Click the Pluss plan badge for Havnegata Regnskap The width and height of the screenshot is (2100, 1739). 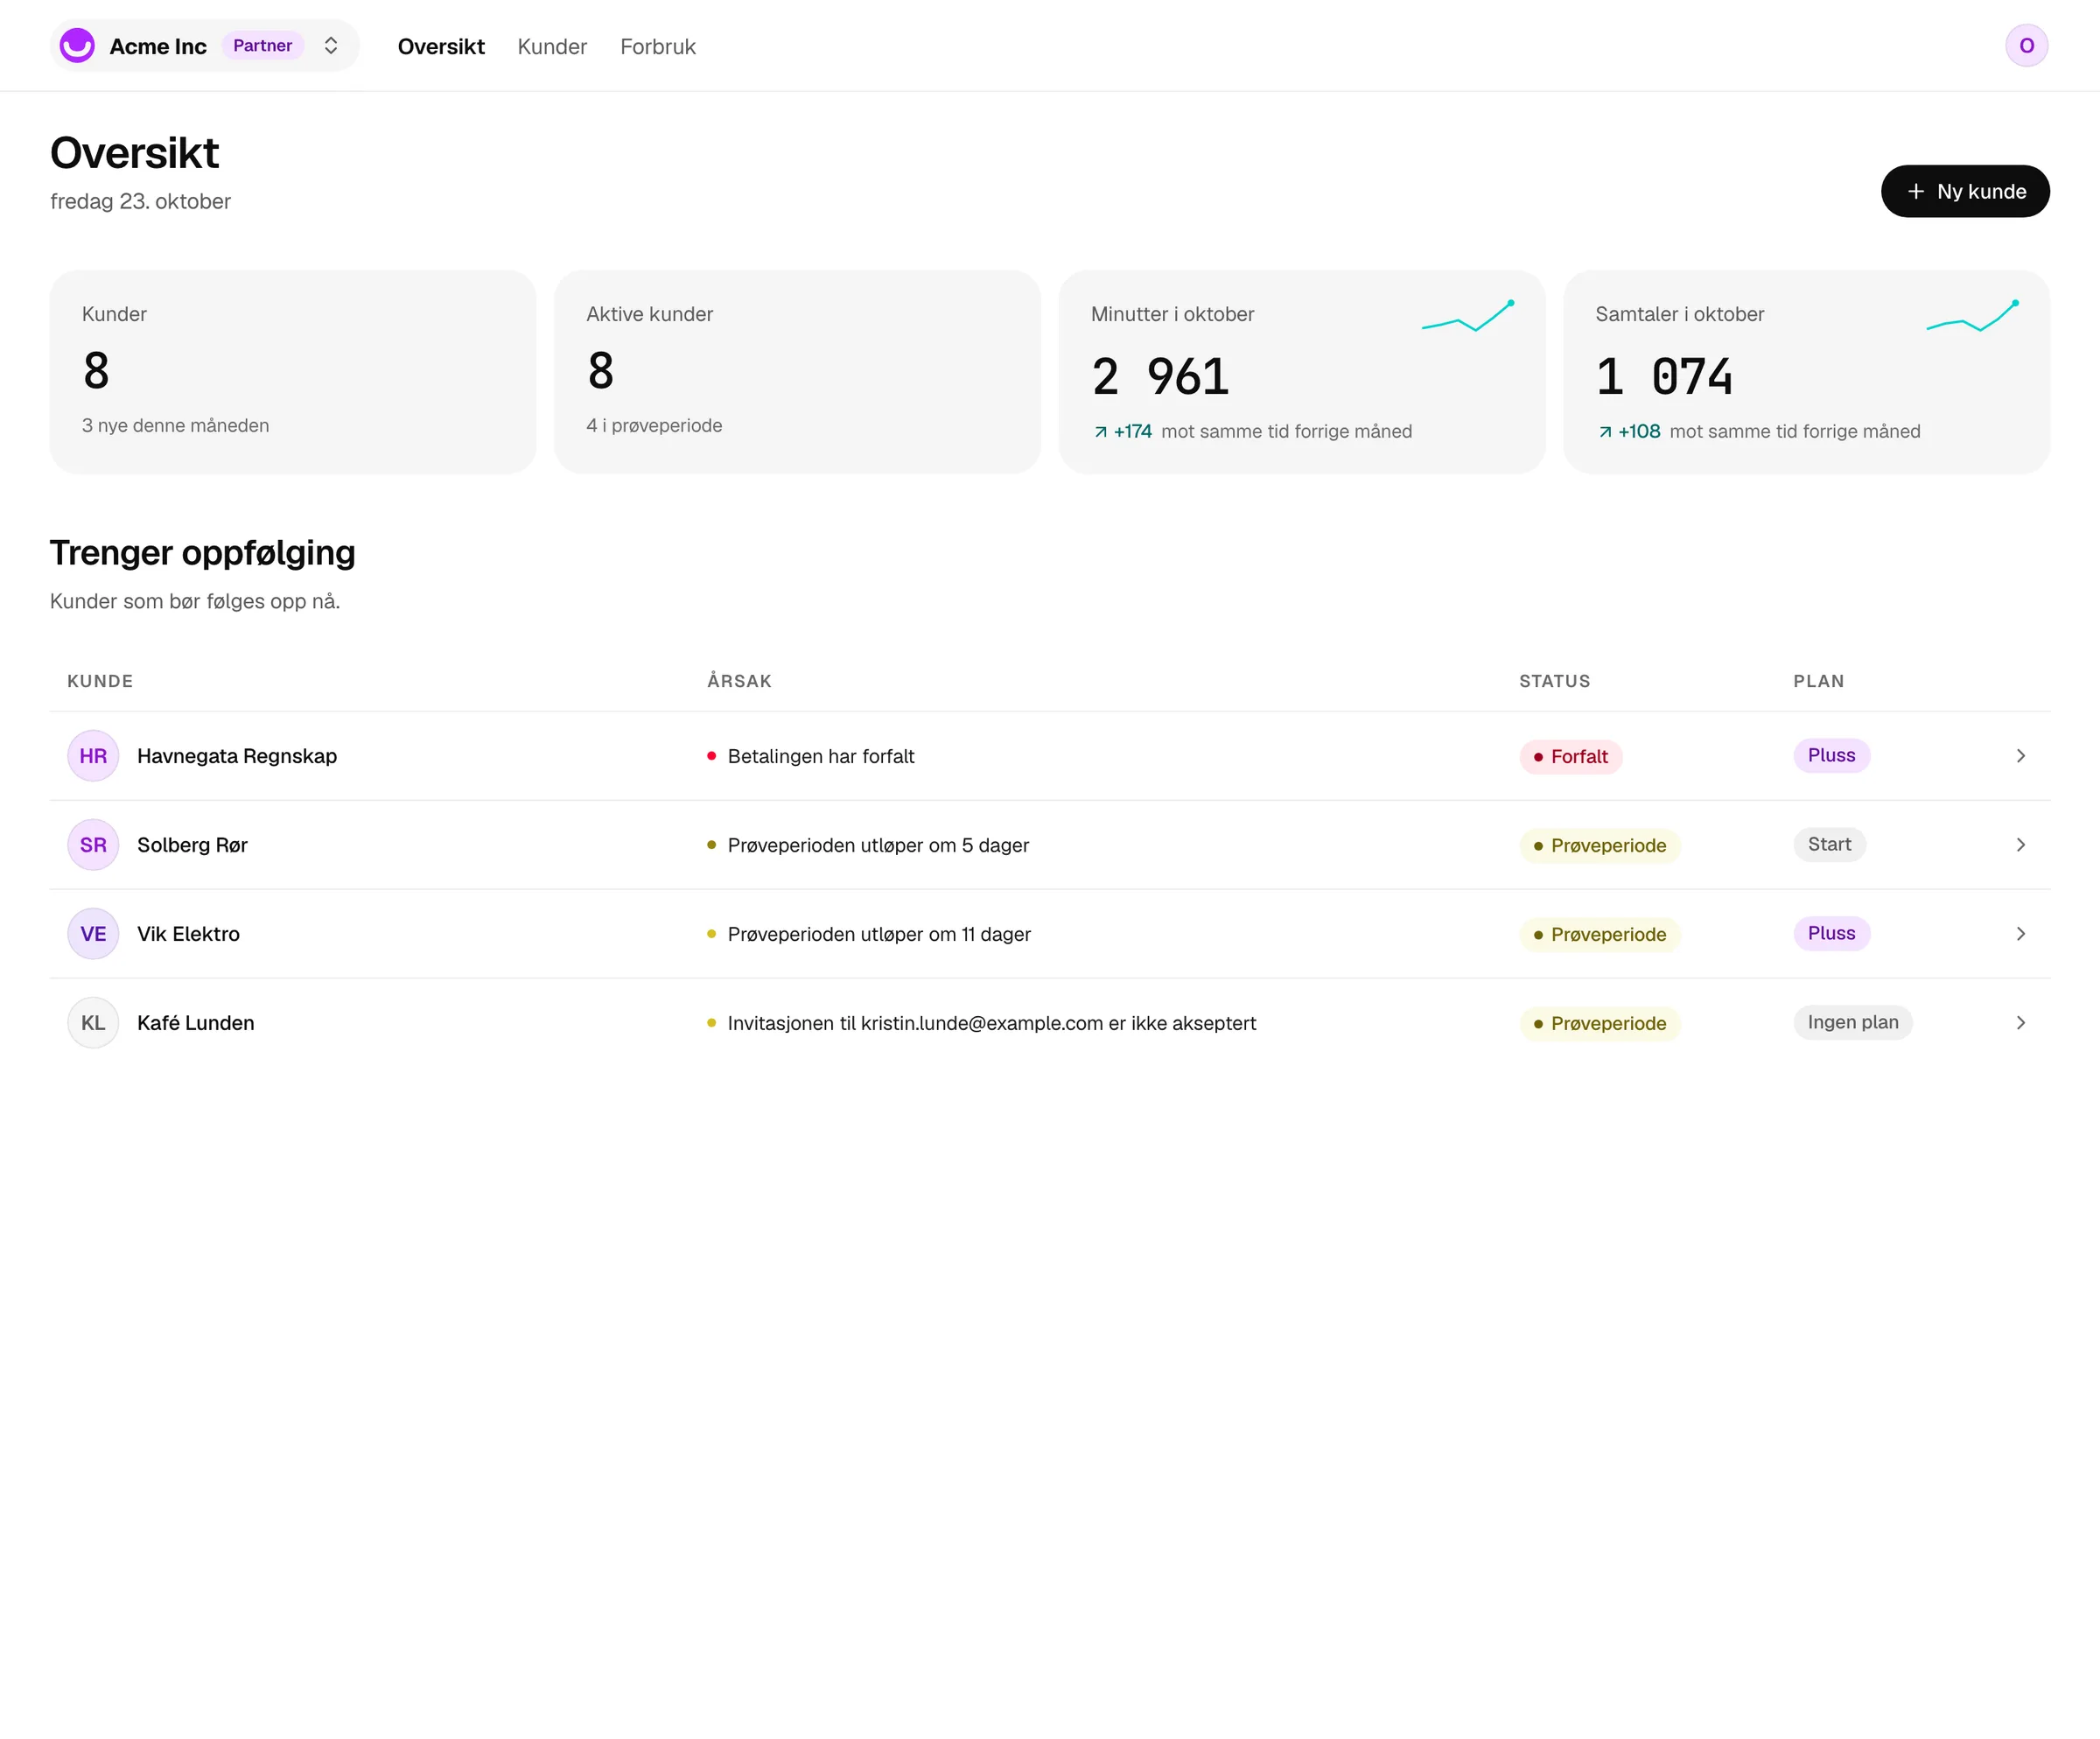tap(1831, 755)
